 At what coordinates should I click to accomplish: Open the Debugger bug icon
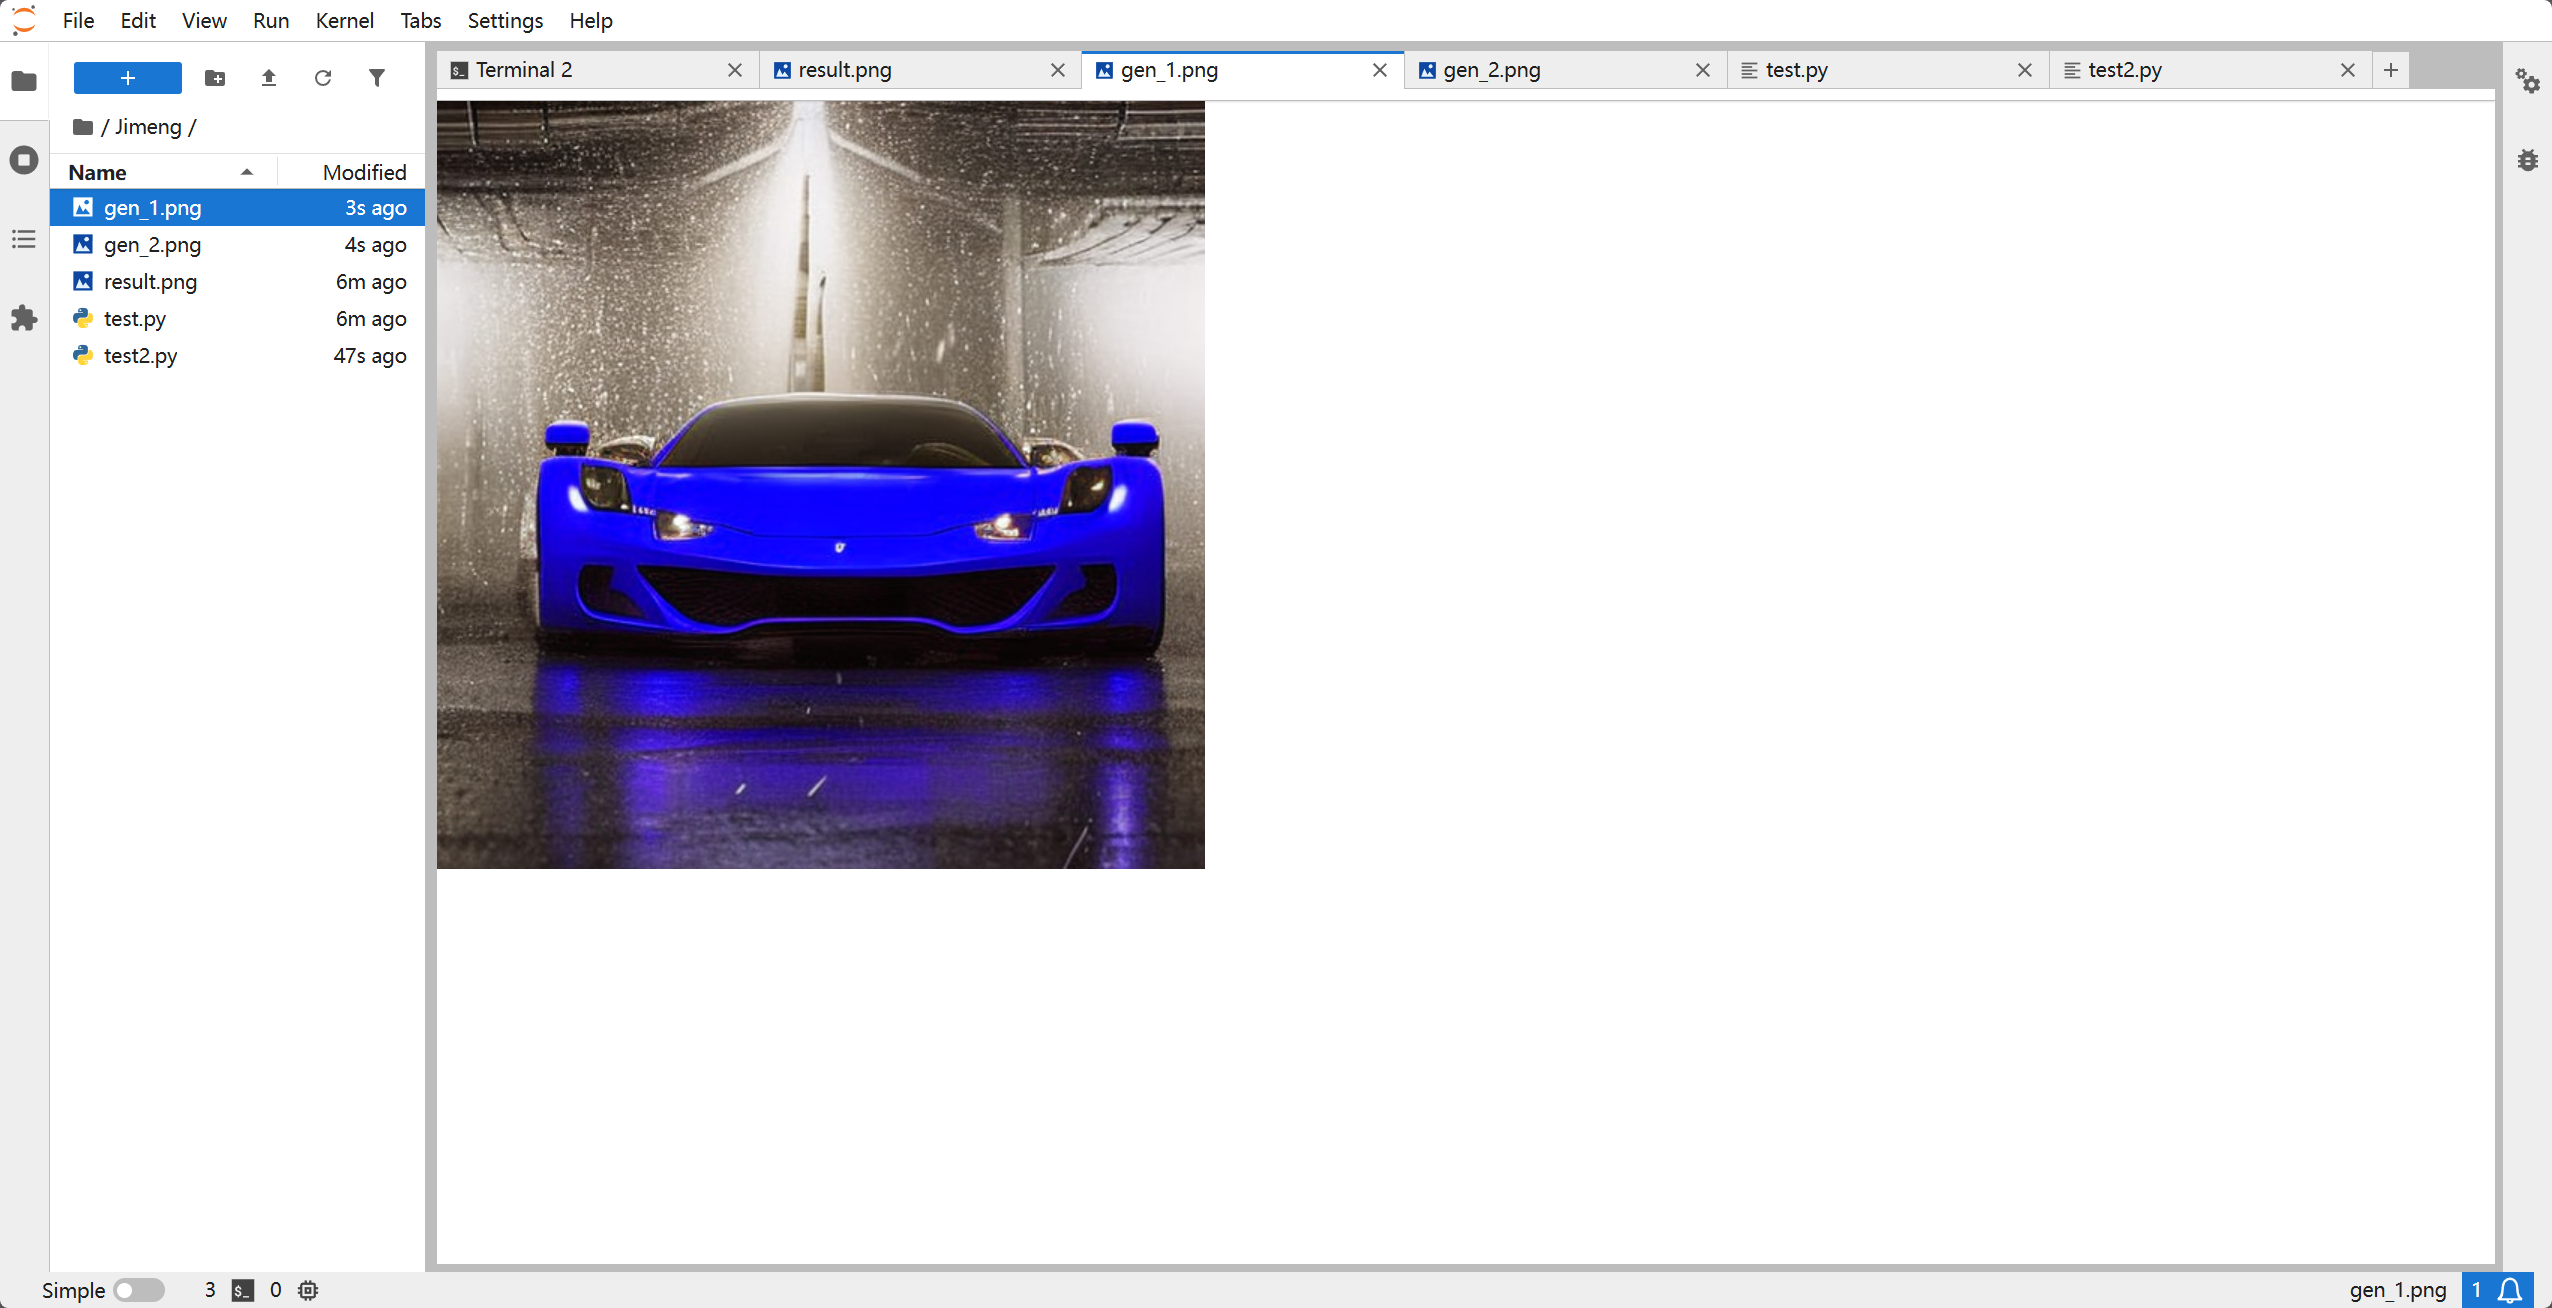[x=2528, y=160]
